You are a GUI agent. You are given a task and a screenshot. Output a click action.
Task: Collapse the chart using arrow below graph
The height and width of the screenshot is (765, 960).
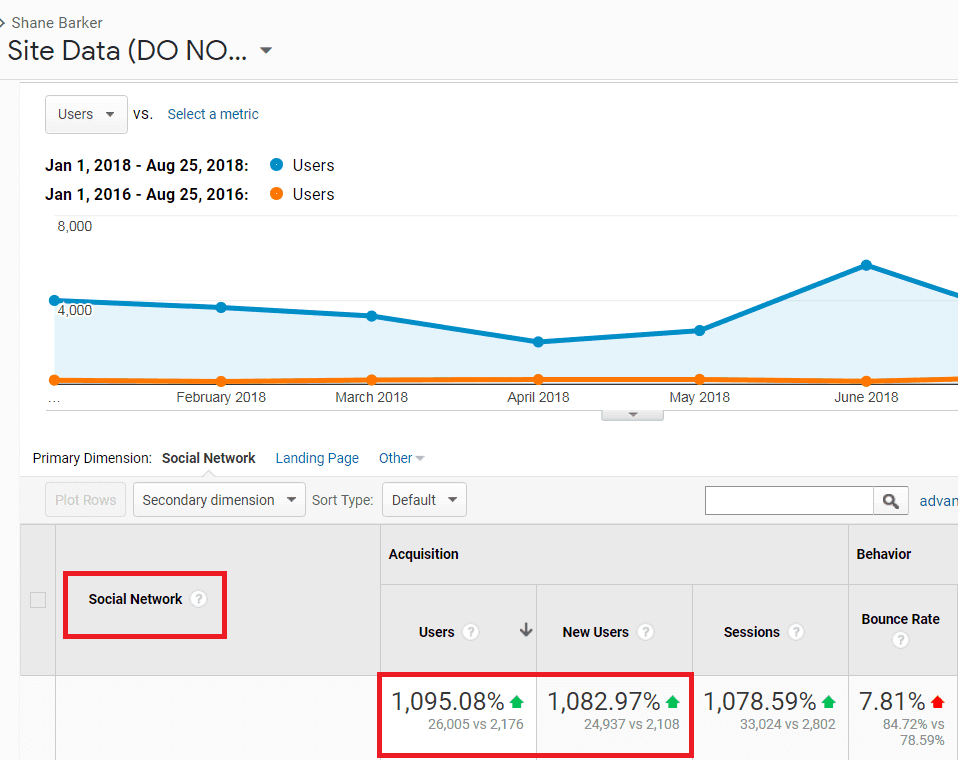(632, 415)
